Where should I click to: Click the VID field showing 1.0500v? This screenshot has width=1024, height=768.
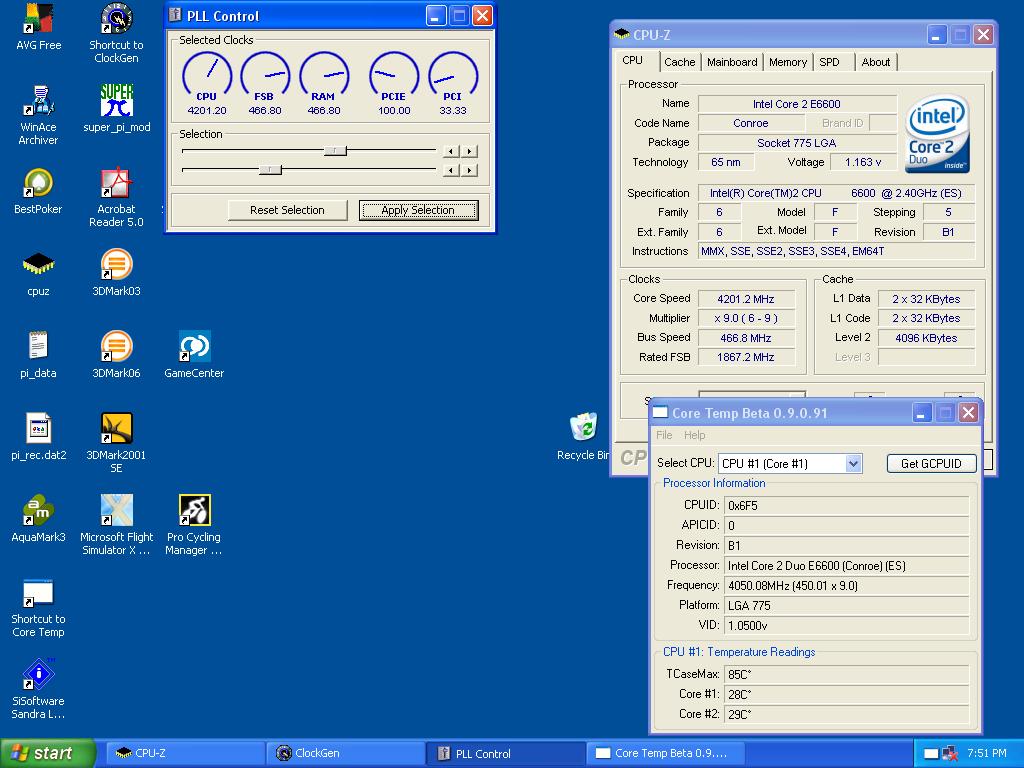[846, 626]
